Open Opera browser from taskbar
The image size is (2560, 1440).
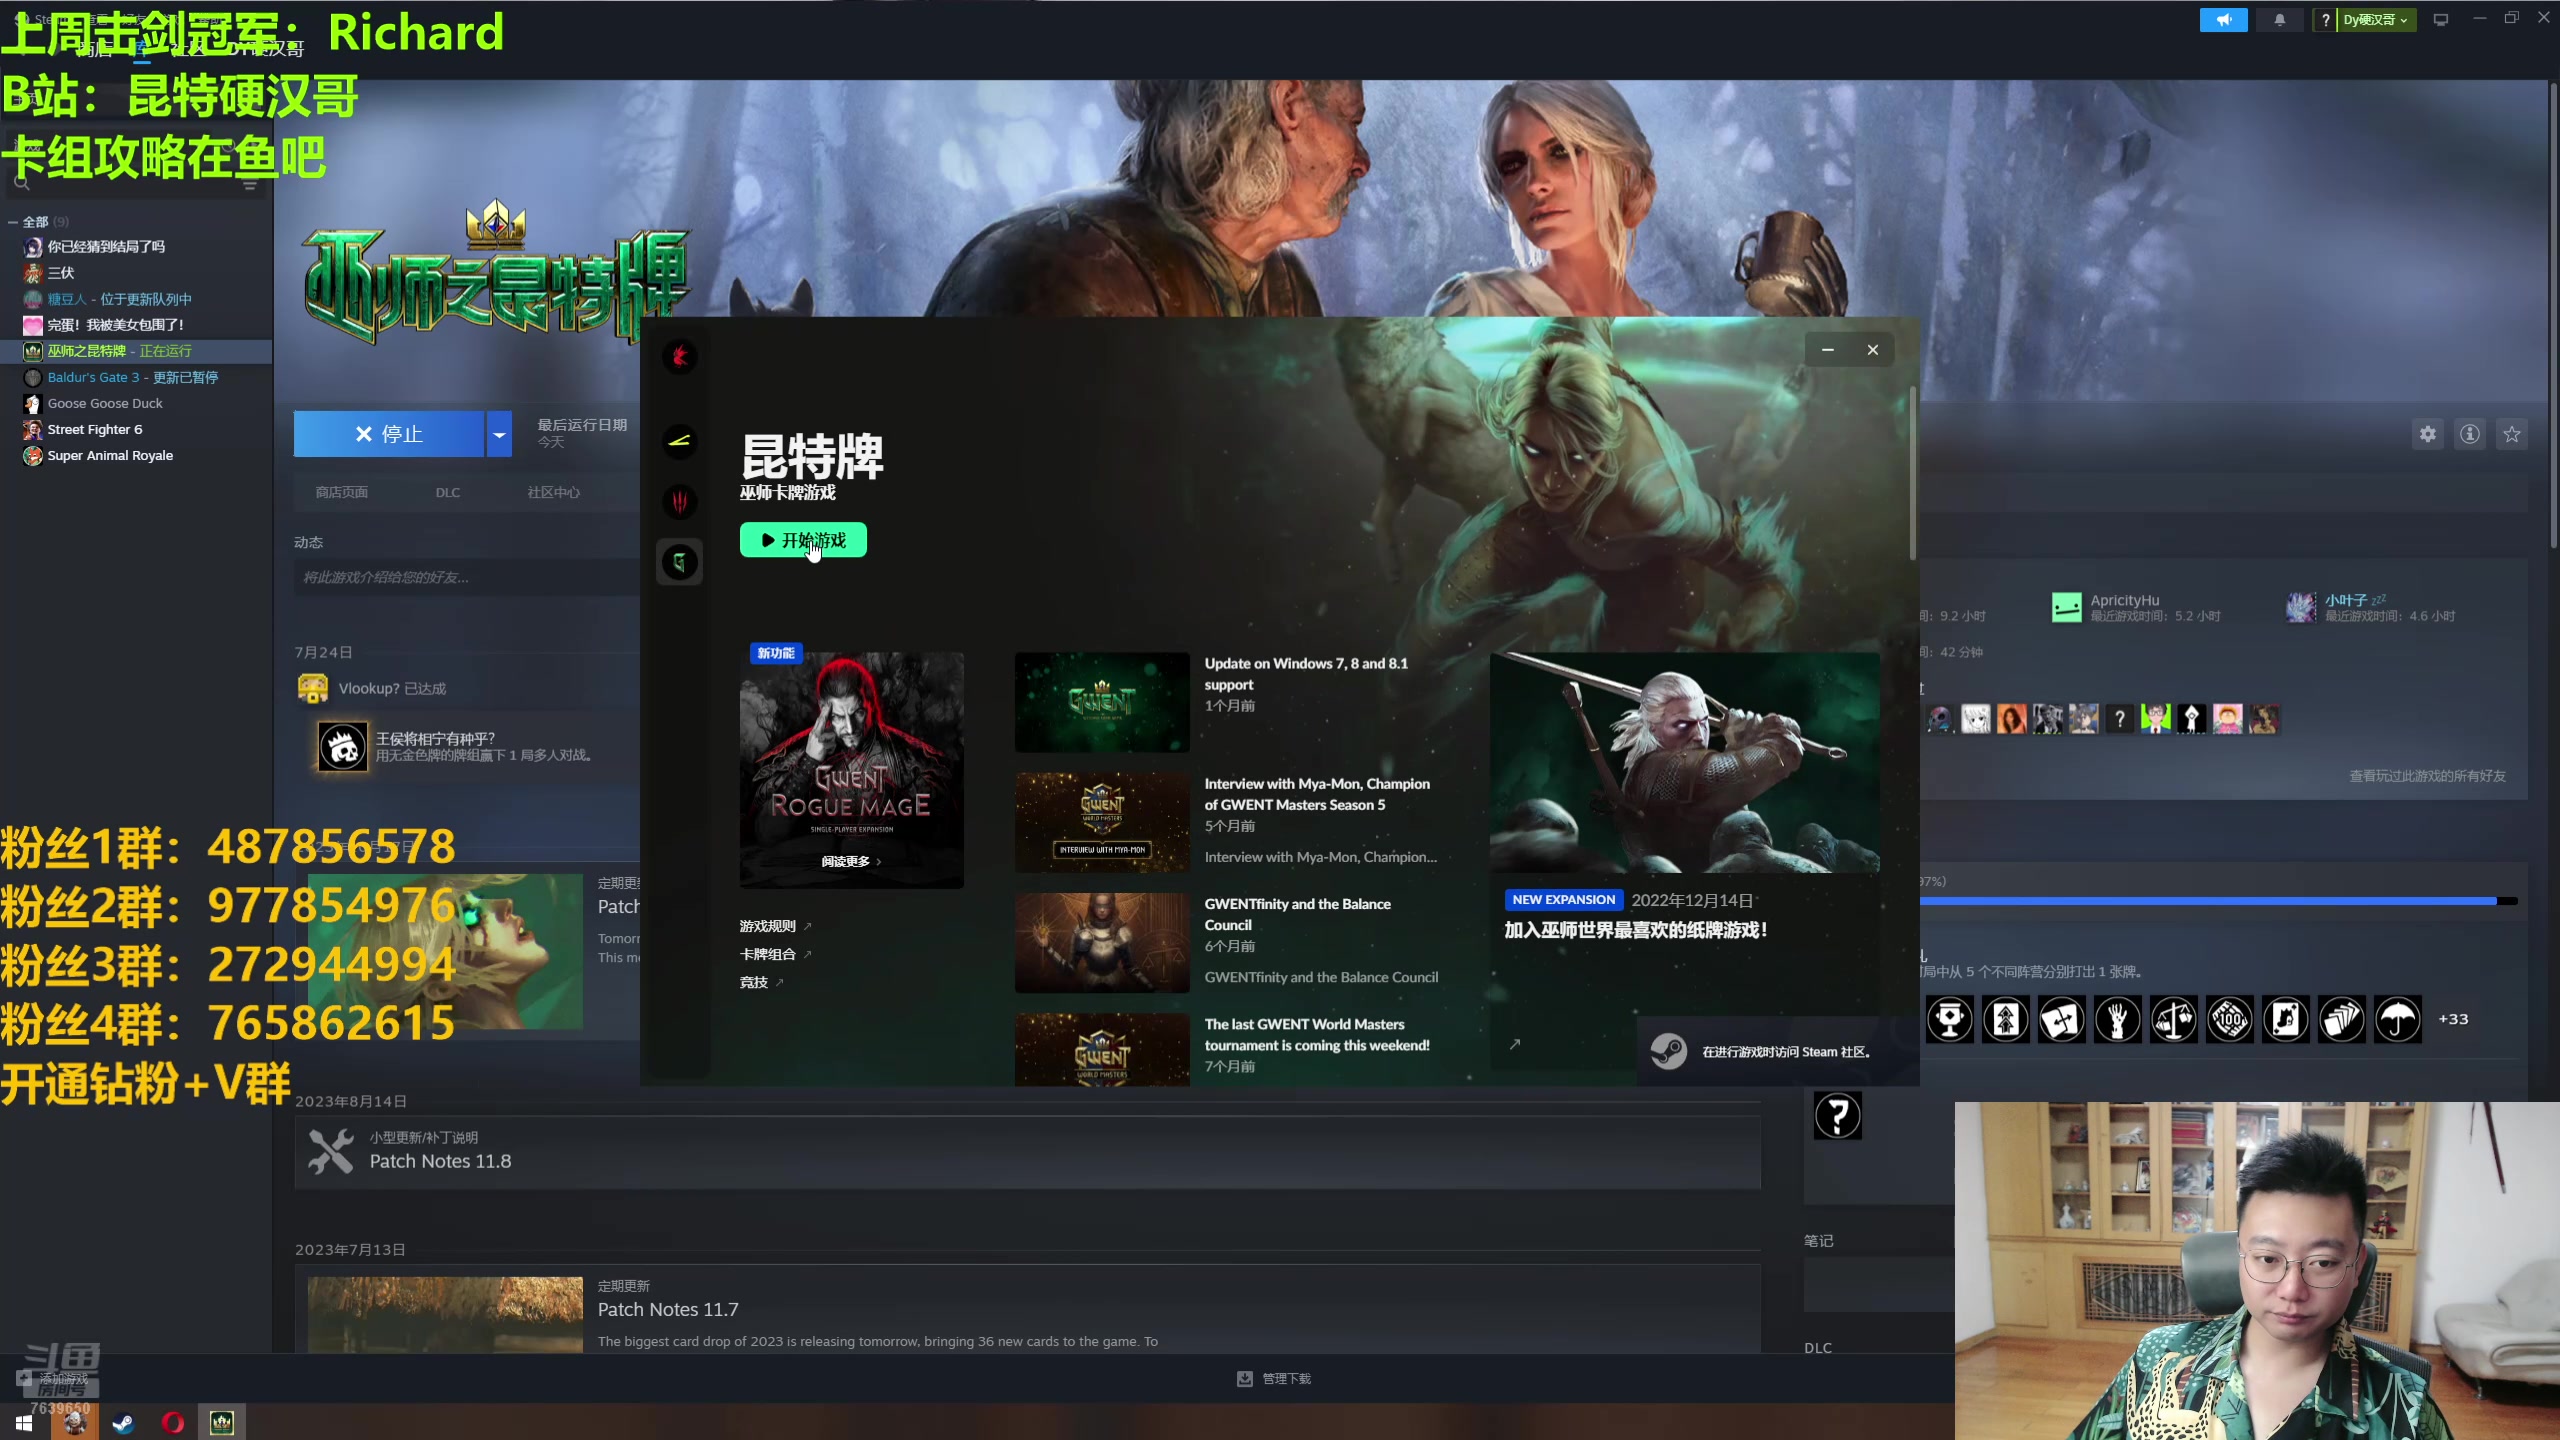[172, 1422]
